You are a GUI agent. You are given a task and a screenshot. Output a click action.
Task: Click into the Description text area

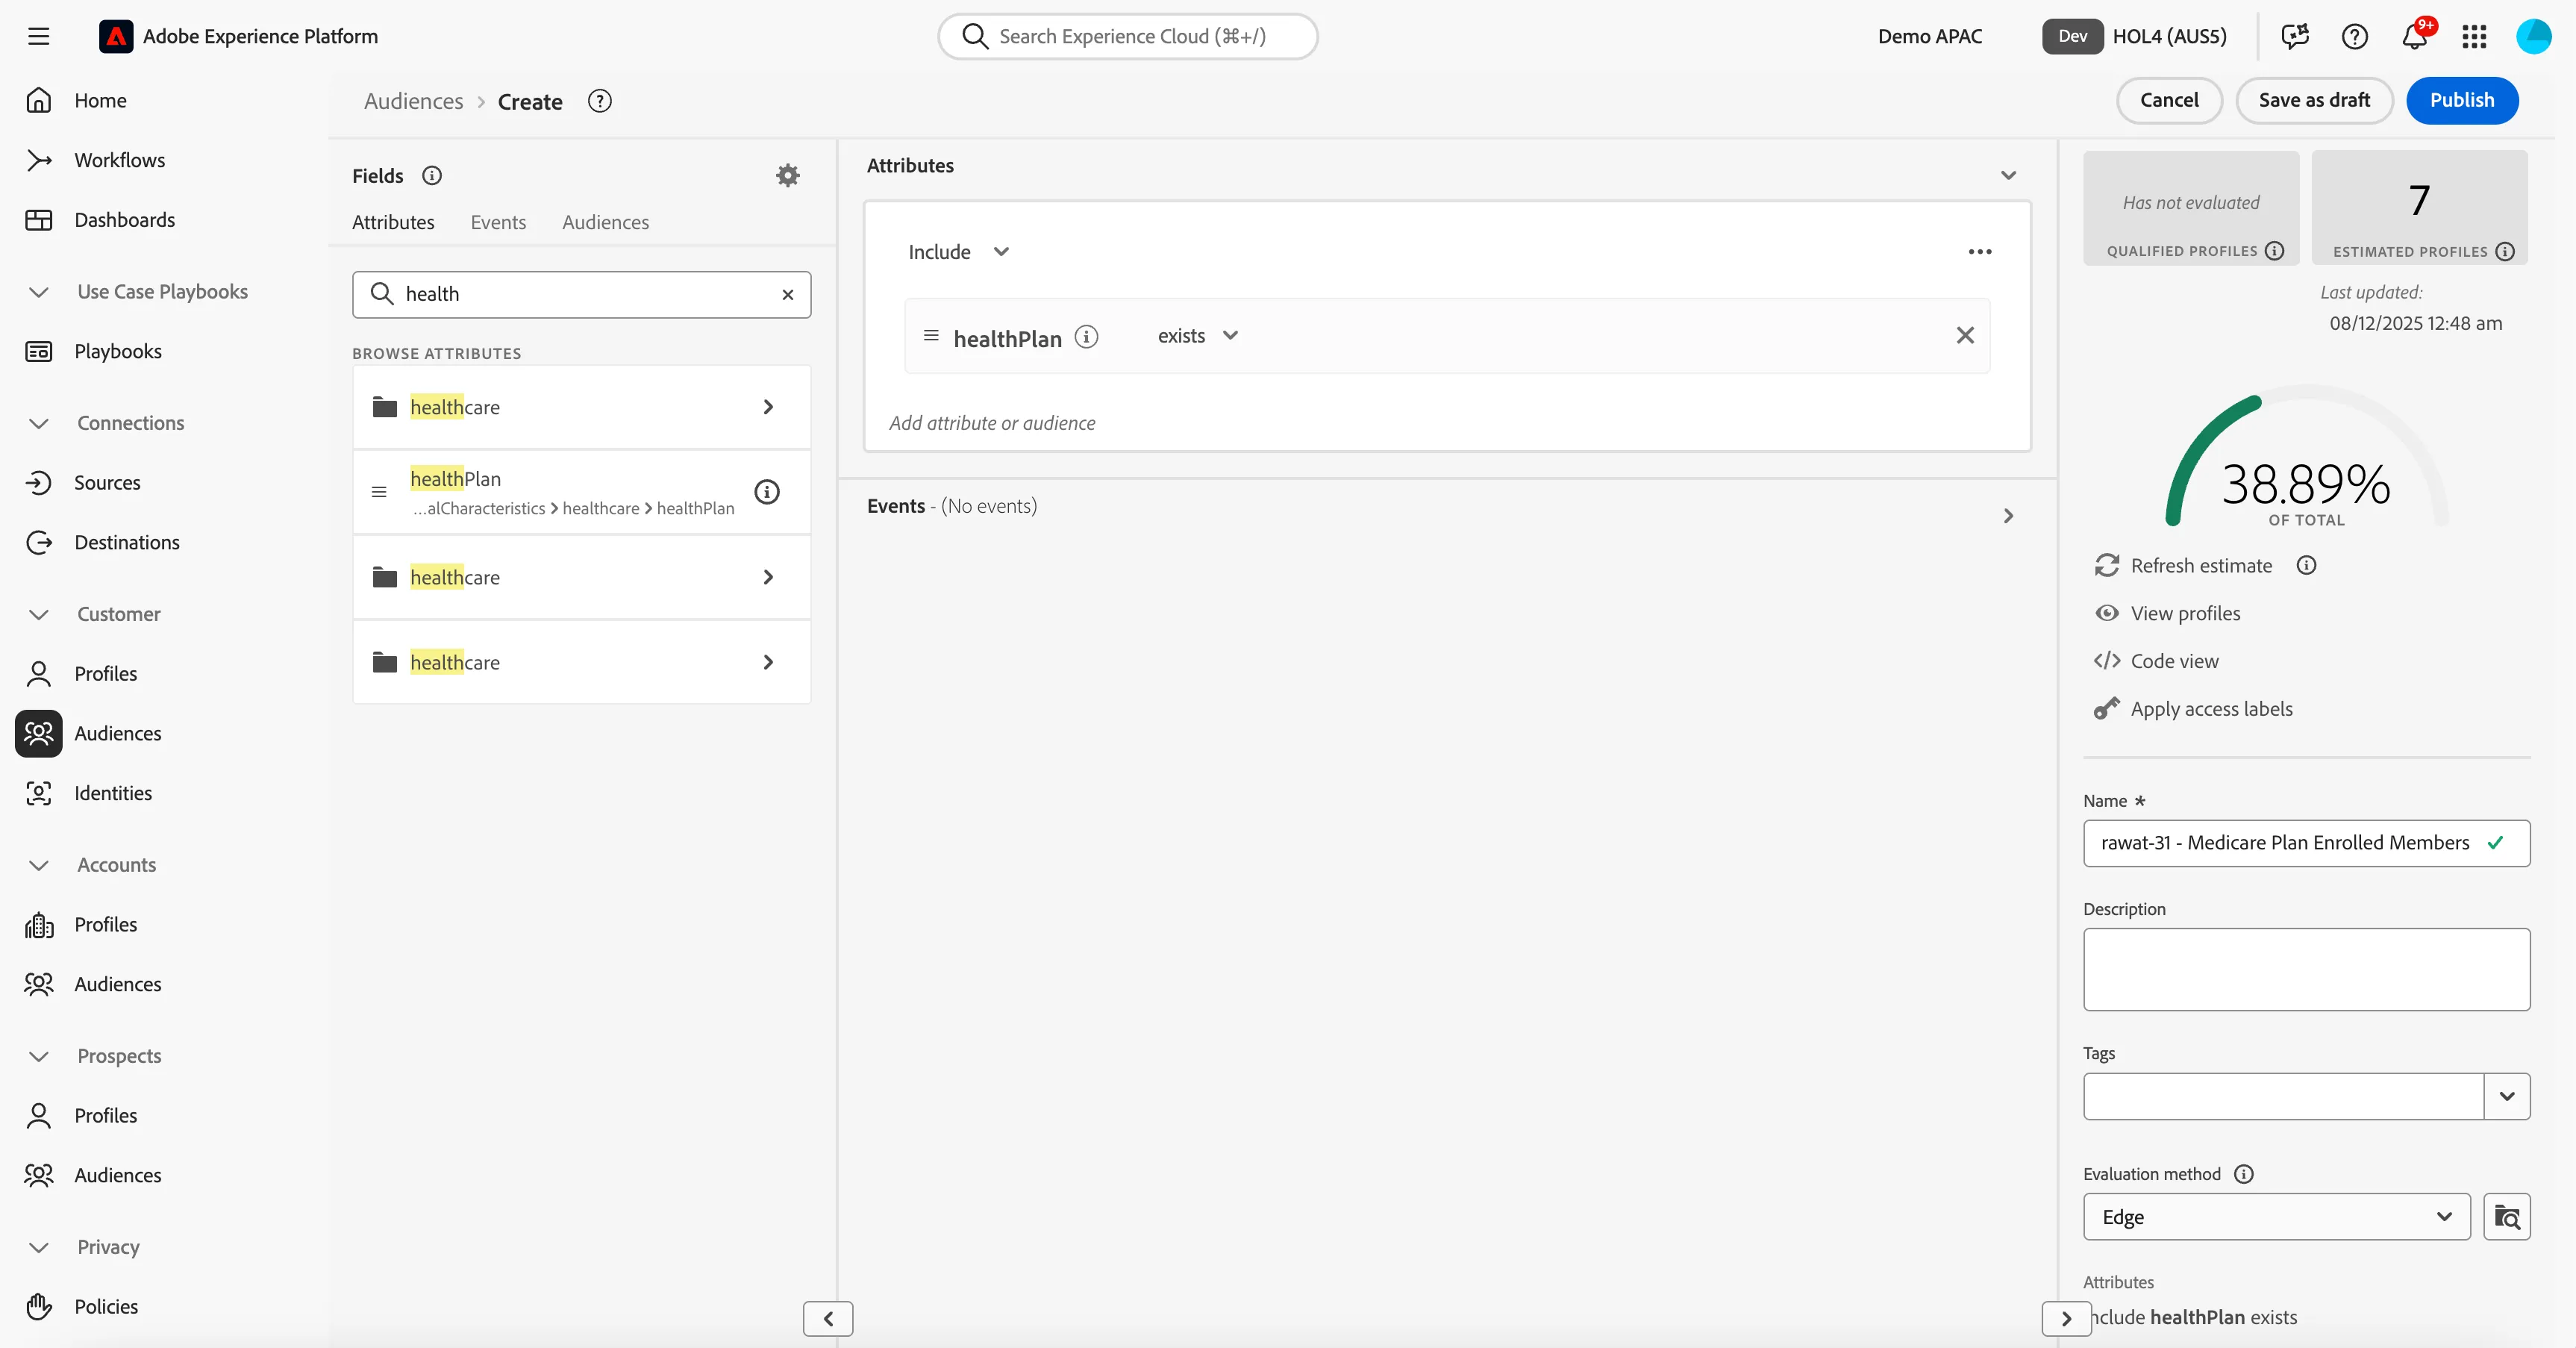point(2306,969)
